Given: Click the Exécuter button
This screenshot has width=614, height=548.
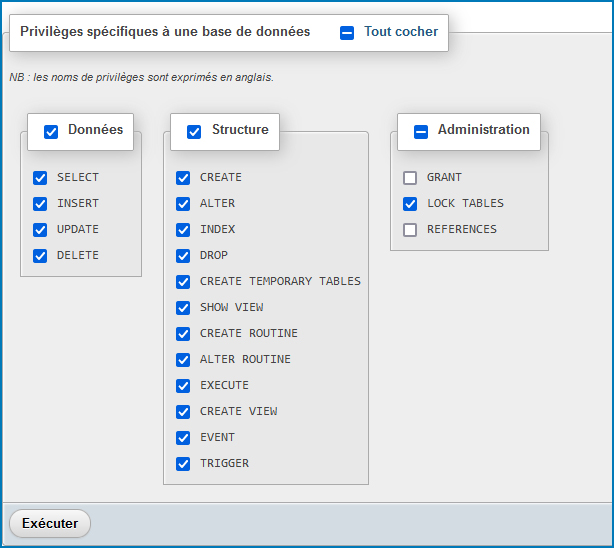Looking at the screenshot, I should pyautogui.click(x=50, y=523).
